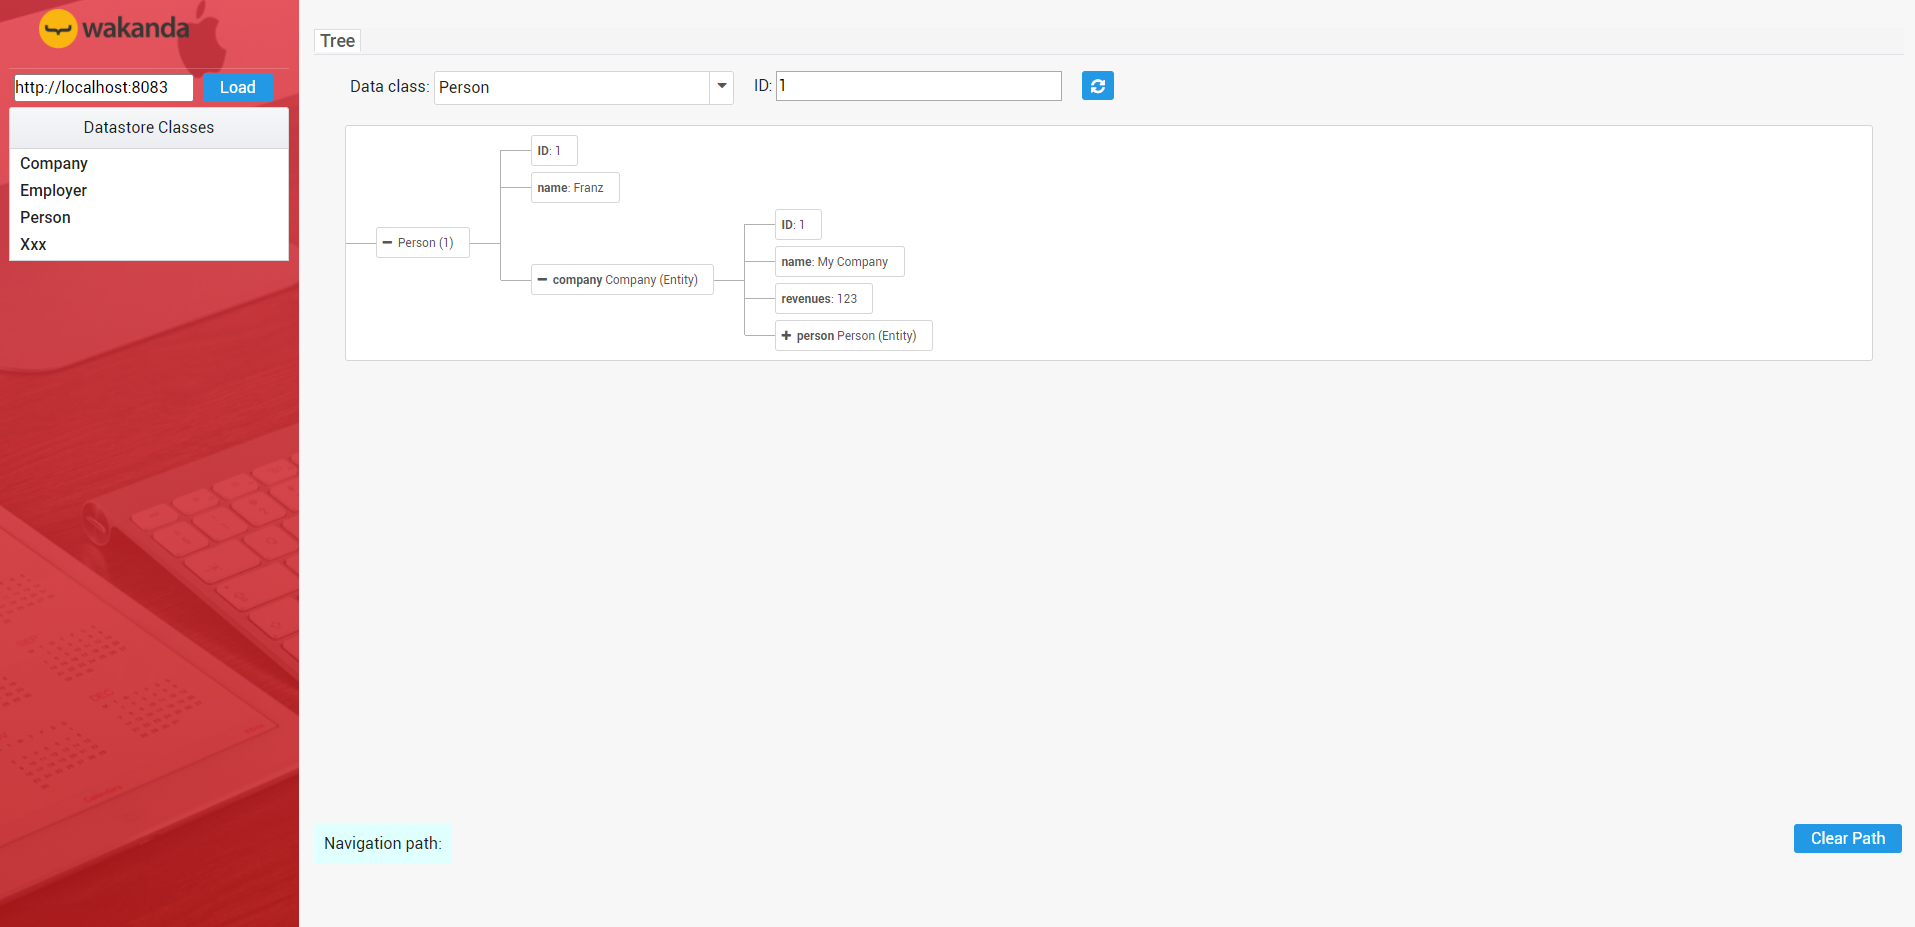Viewport: 1915px width, 927px height.
Task: Click the Clear Path button
Action: [x=1846, y=838]
